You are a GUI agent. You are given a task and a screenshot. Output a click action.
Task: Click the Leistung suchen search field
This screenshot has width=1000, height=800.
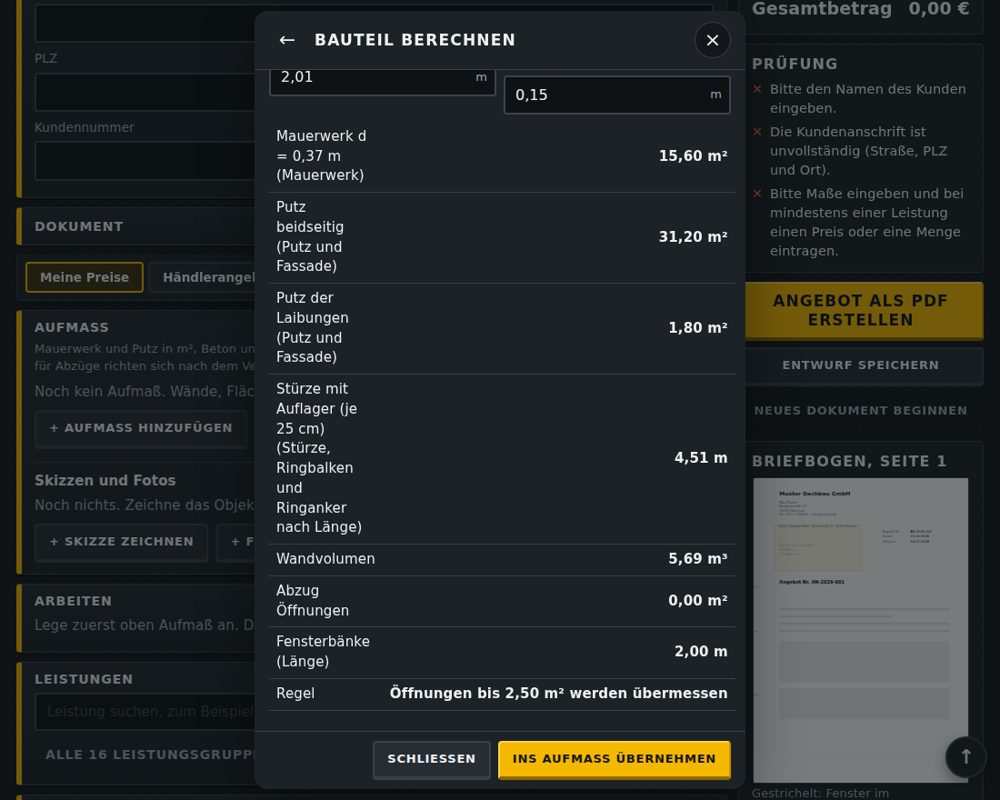coord(145,711)
